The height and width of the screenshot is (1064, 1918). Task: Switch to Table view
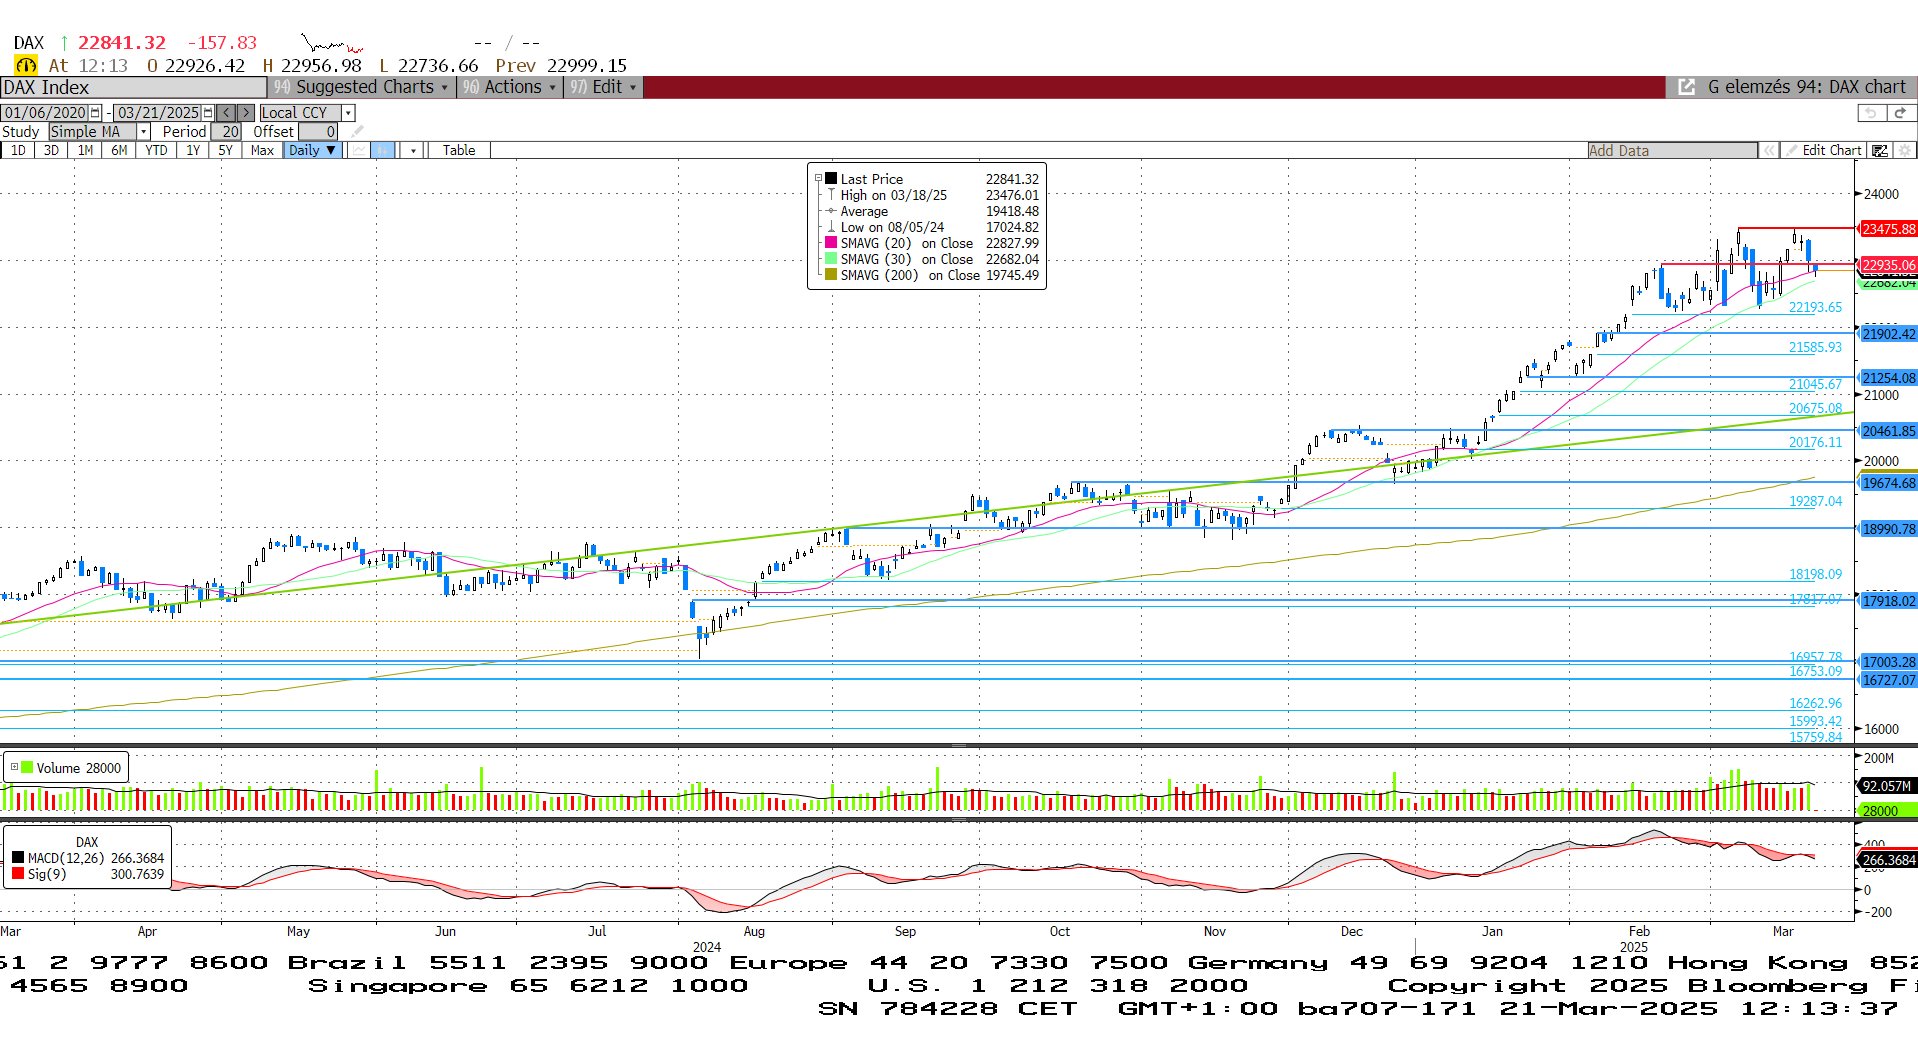(459, 150)
